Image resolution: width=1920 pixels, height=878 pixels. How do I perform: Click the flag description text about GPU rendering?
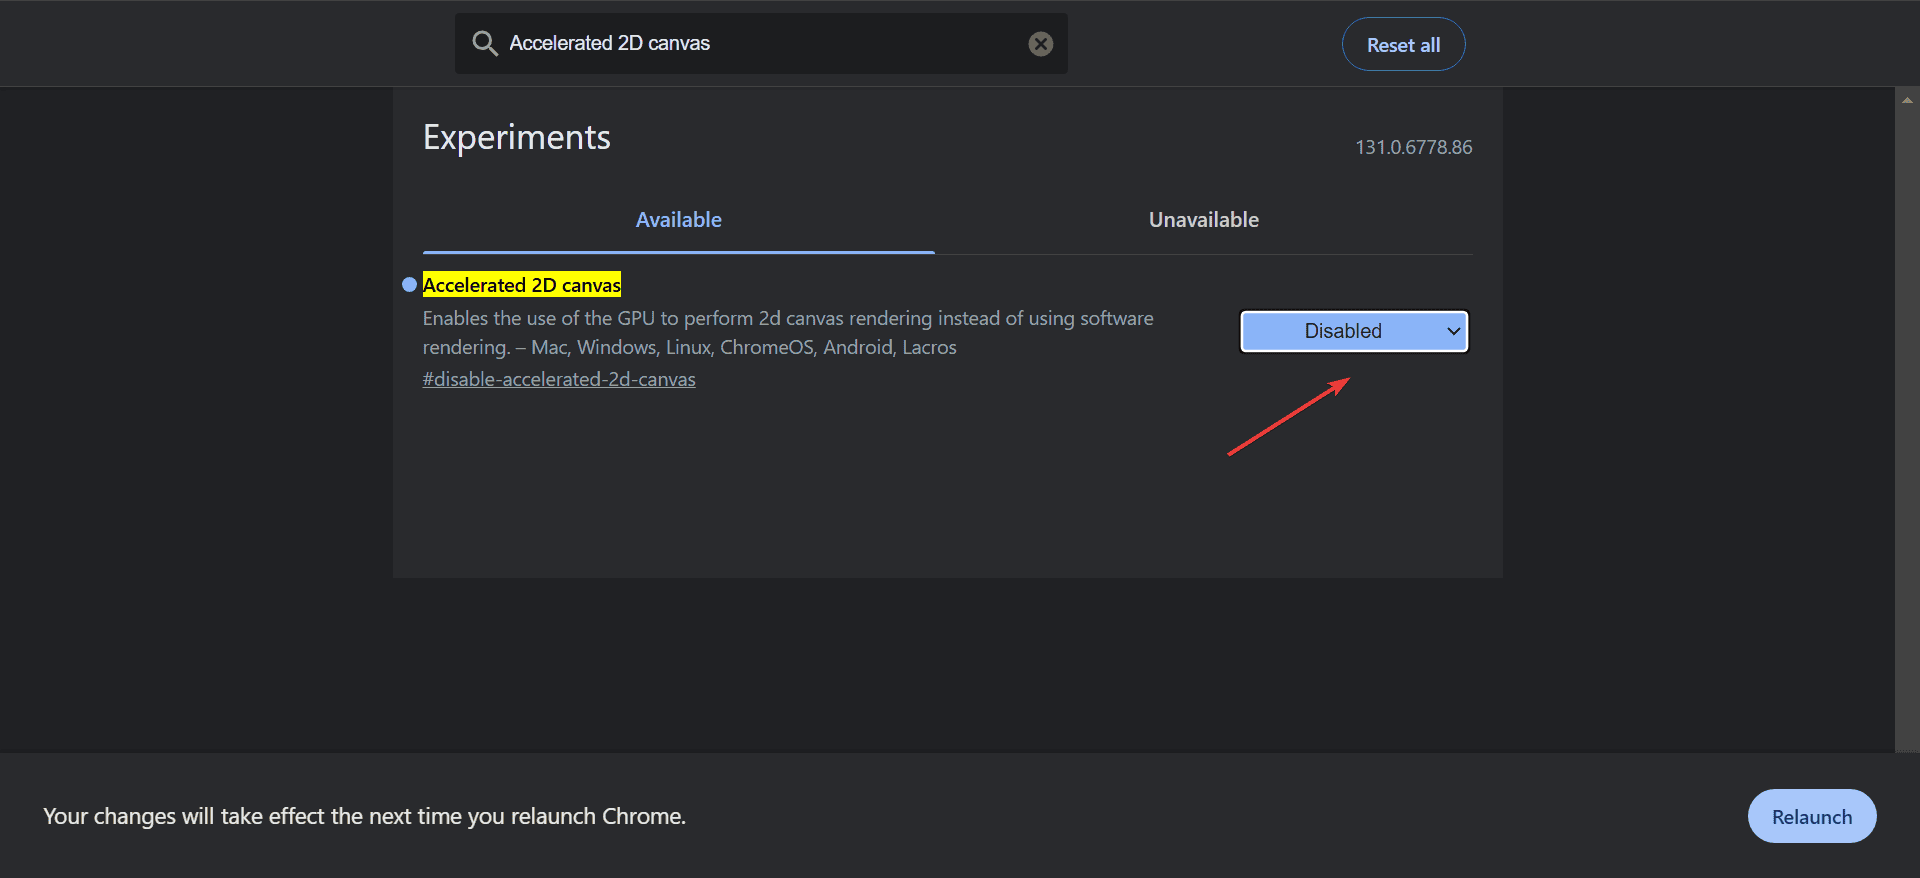[788, 333]
